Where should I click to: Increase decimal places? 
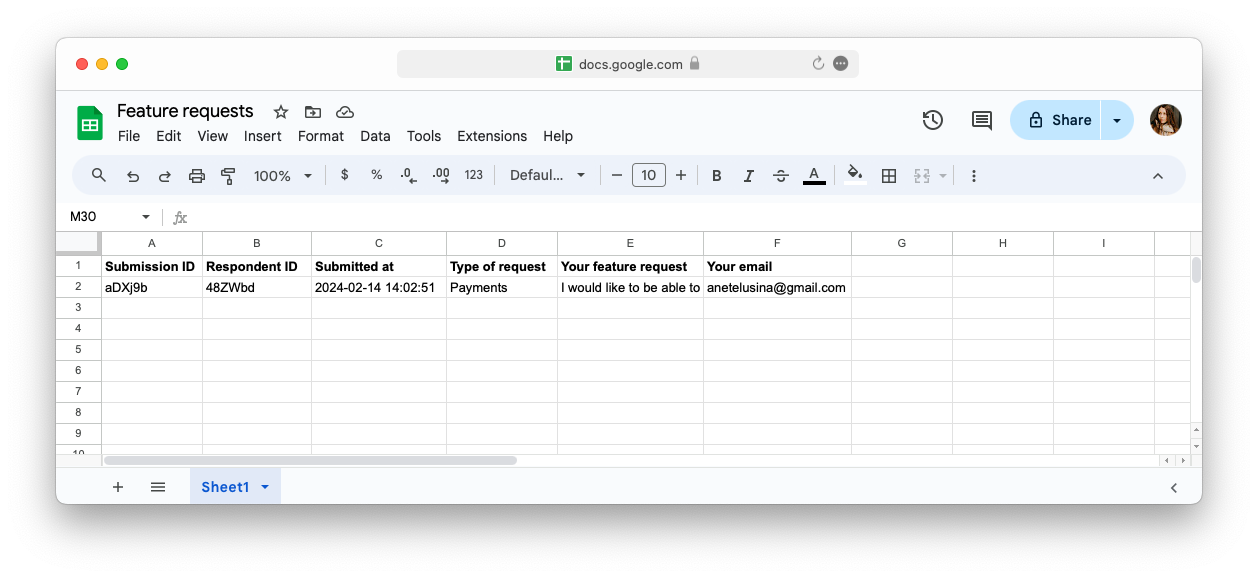(441, 175)
